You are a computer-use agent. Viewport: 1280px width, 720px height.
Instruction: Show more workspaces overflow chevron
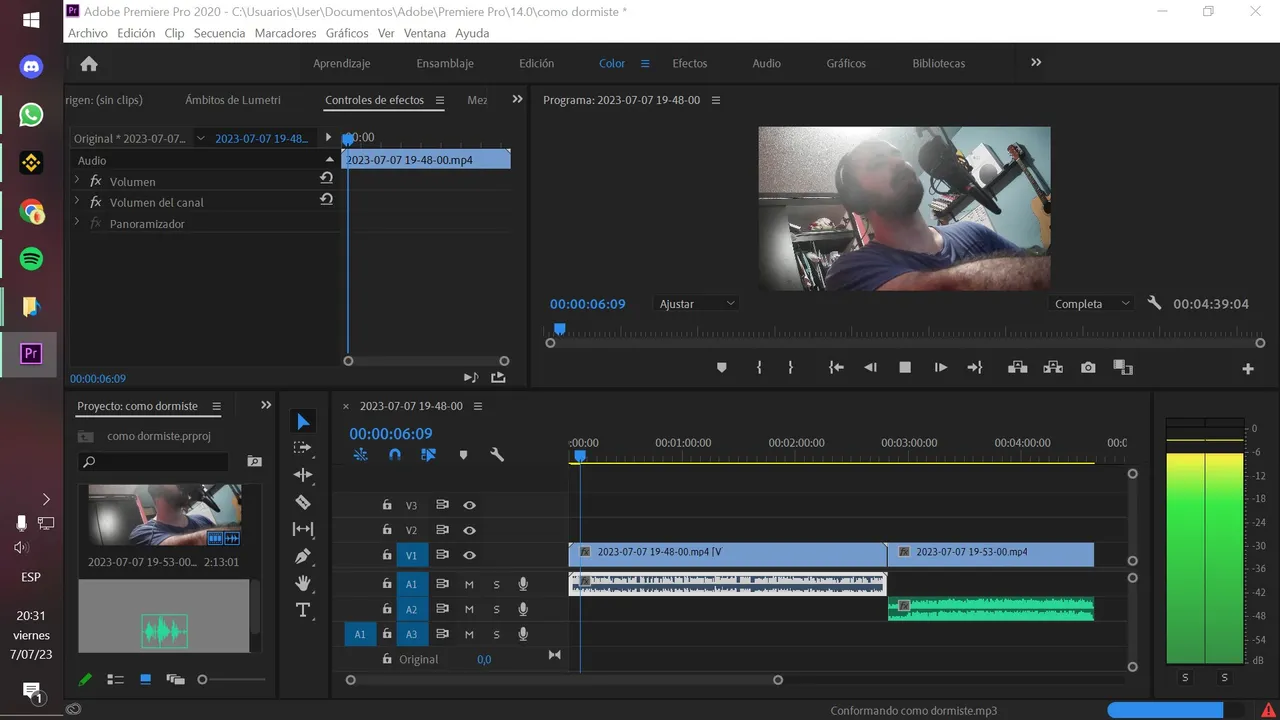coord(1036,62)
